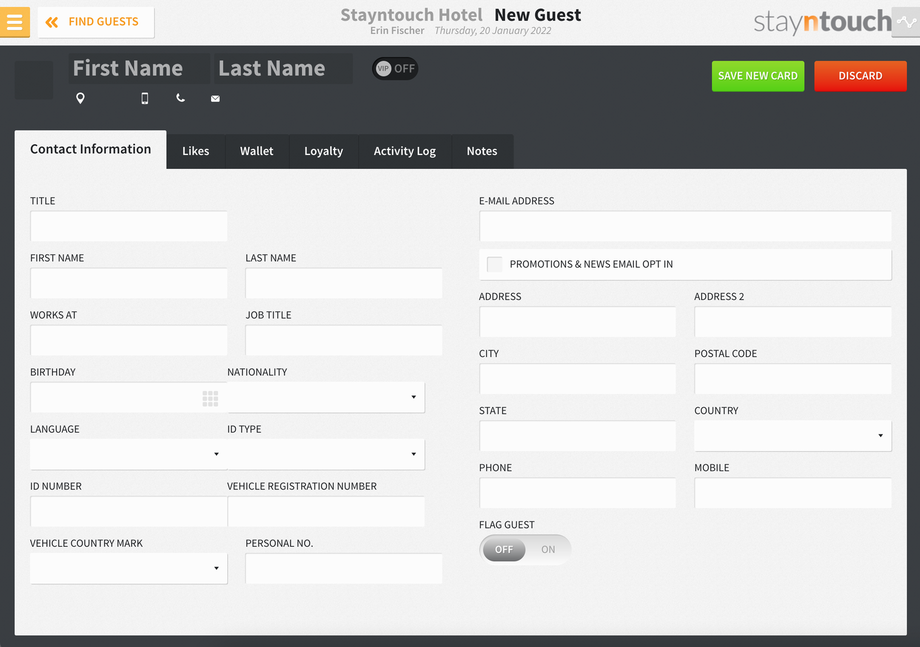The width and height of the screenshot is (920, 647).
Task: Focus the form First Name field
Action: [128, 283]
